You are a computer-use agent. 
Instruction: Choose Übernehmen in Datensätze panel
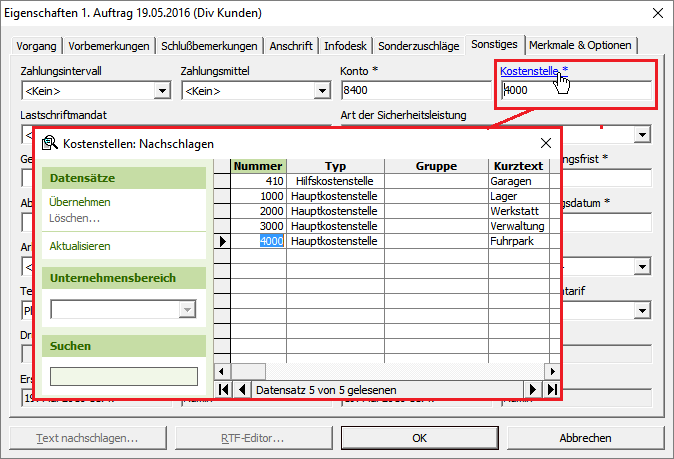[x=80, y=202]
